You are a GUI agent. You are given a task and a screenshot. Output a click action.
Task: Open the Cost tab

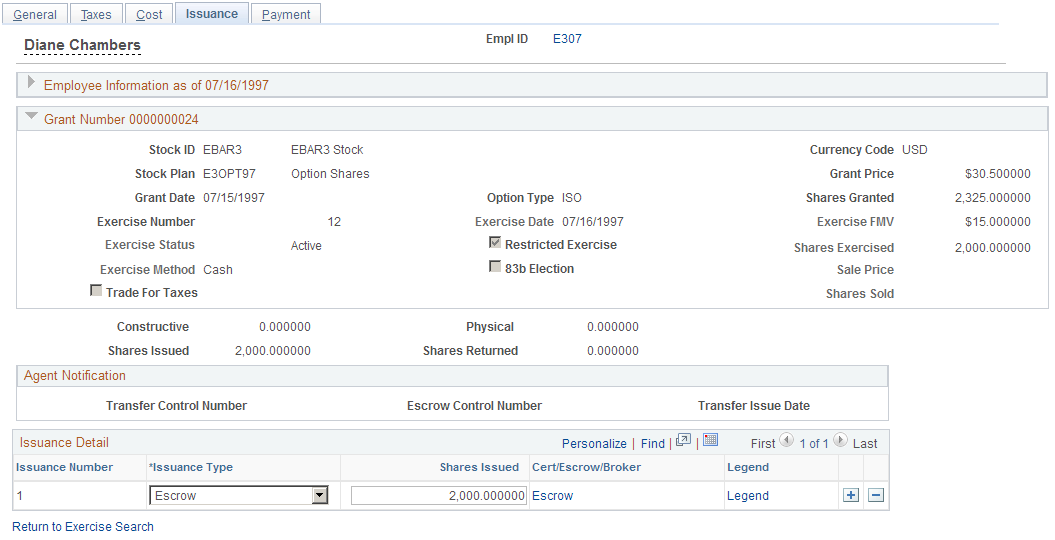pos(149,14)
